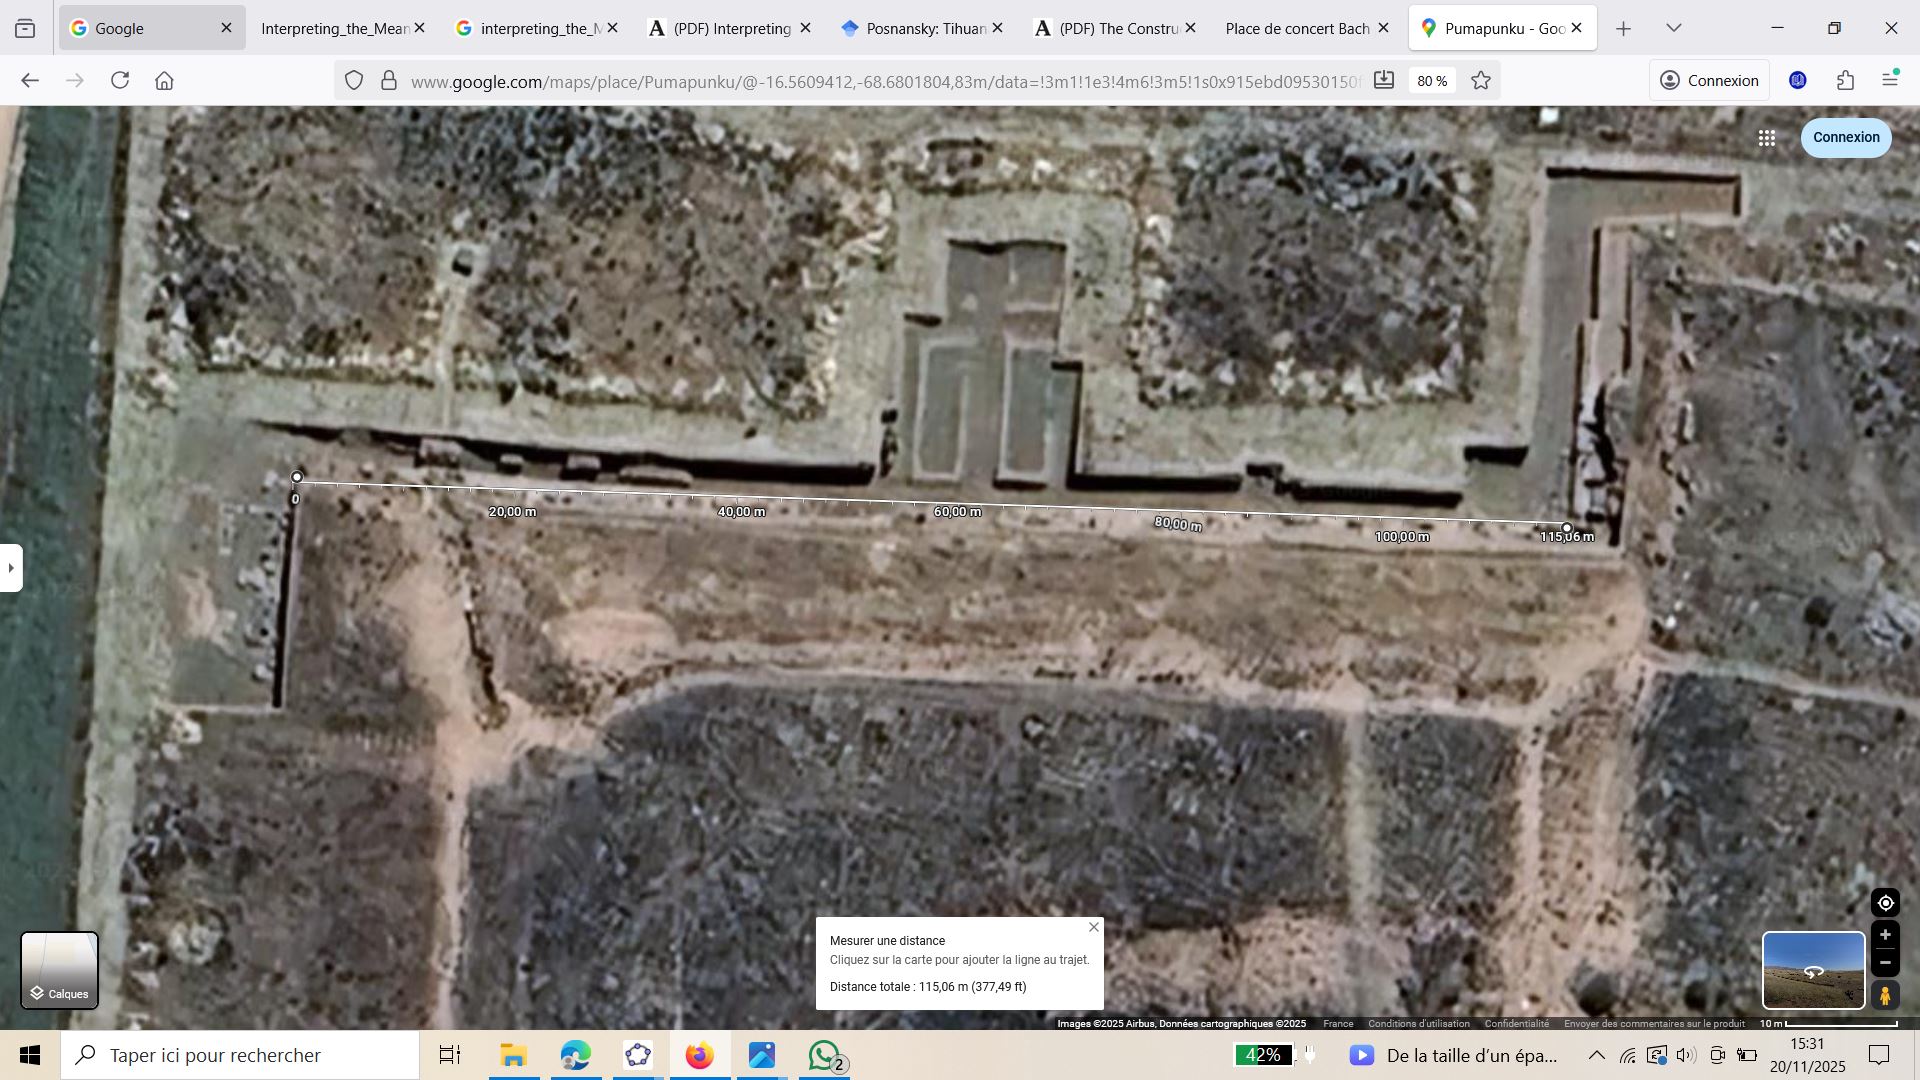This screenshot has width=1920, height=1080.
Task: Toggle the Calques map layers button
Action: 59,971
